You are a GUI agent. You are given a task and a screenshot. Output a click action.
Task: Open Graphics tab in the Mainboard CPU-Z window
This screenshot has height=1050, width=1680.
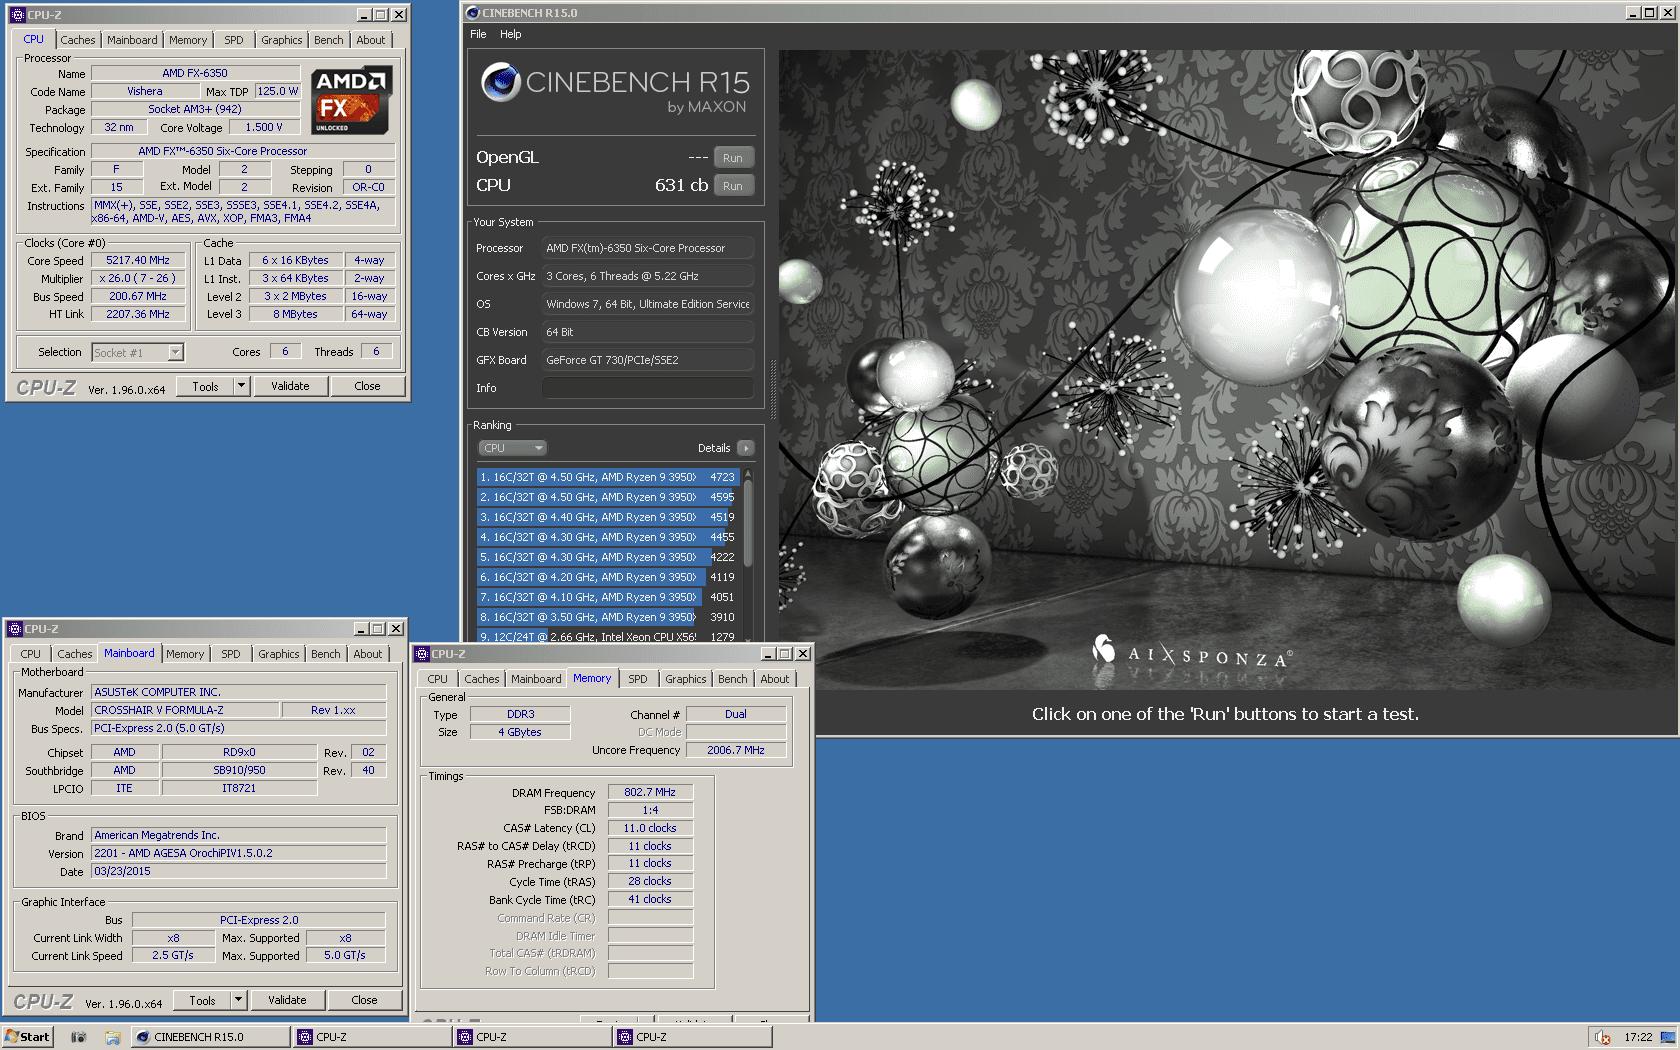[x=278, y=654]
